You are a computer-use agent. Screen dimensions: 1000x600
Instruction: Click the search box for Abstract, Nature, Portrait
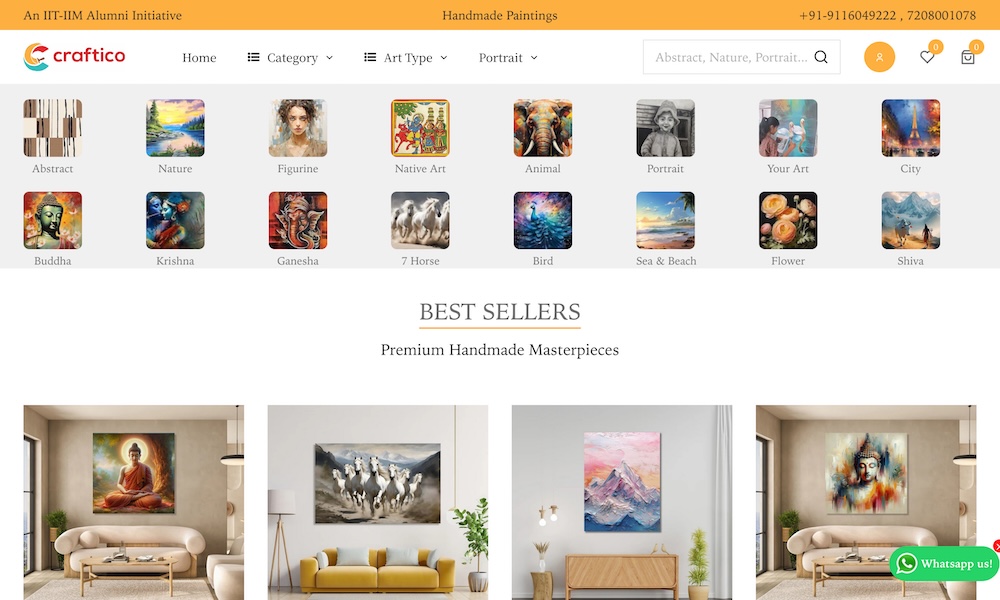pos(741,57)
